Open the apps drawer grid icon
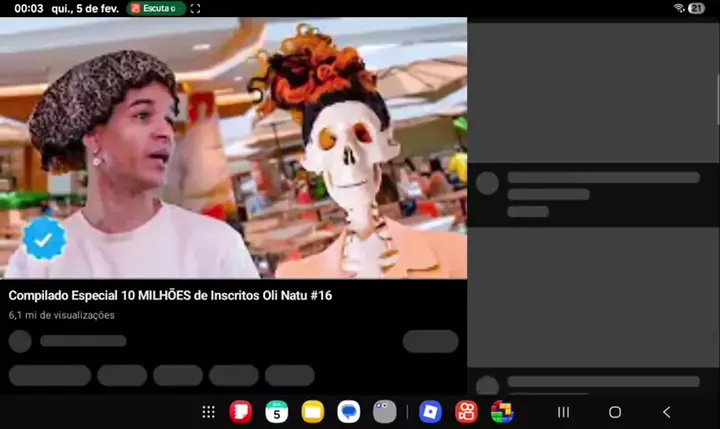The width and height of the screenshot is (720, 429). coord(208,412)
